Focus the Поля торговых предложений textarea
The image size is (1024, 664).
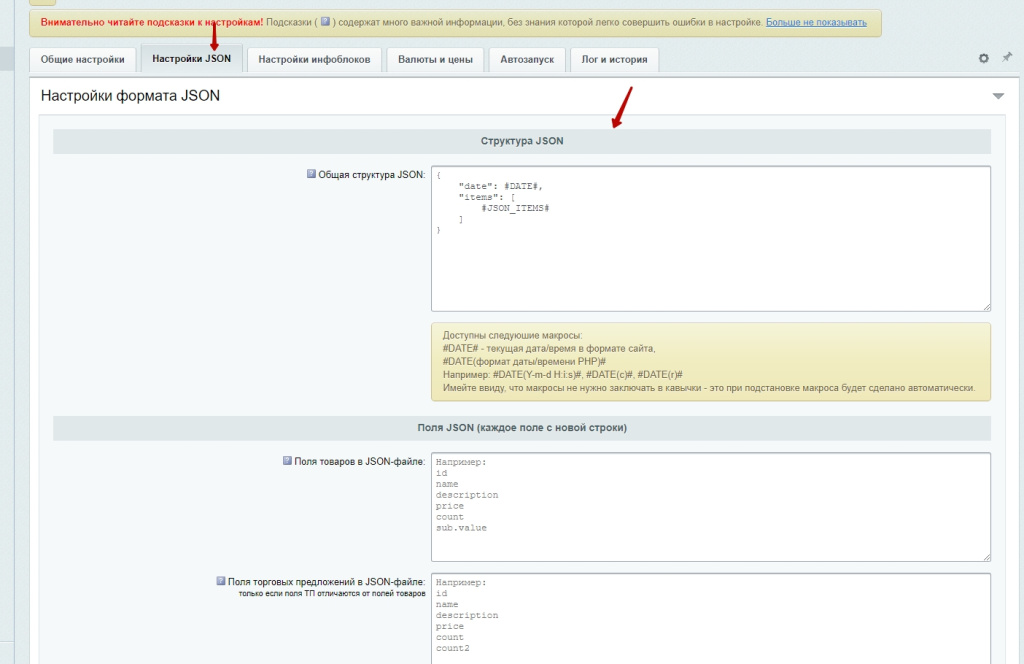[x=711, y=618]
